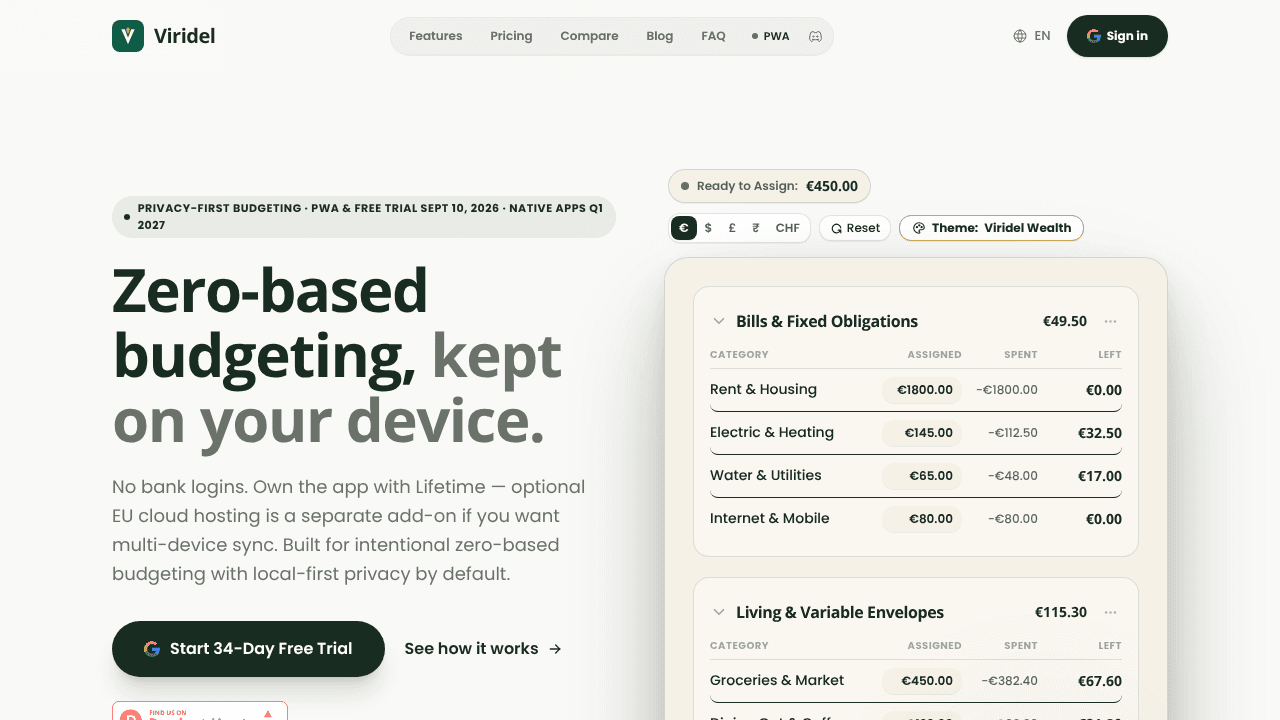Screen dimensions: 1280x720
Task: Select the Rent & Housing category name
Action: coord(763,389)
